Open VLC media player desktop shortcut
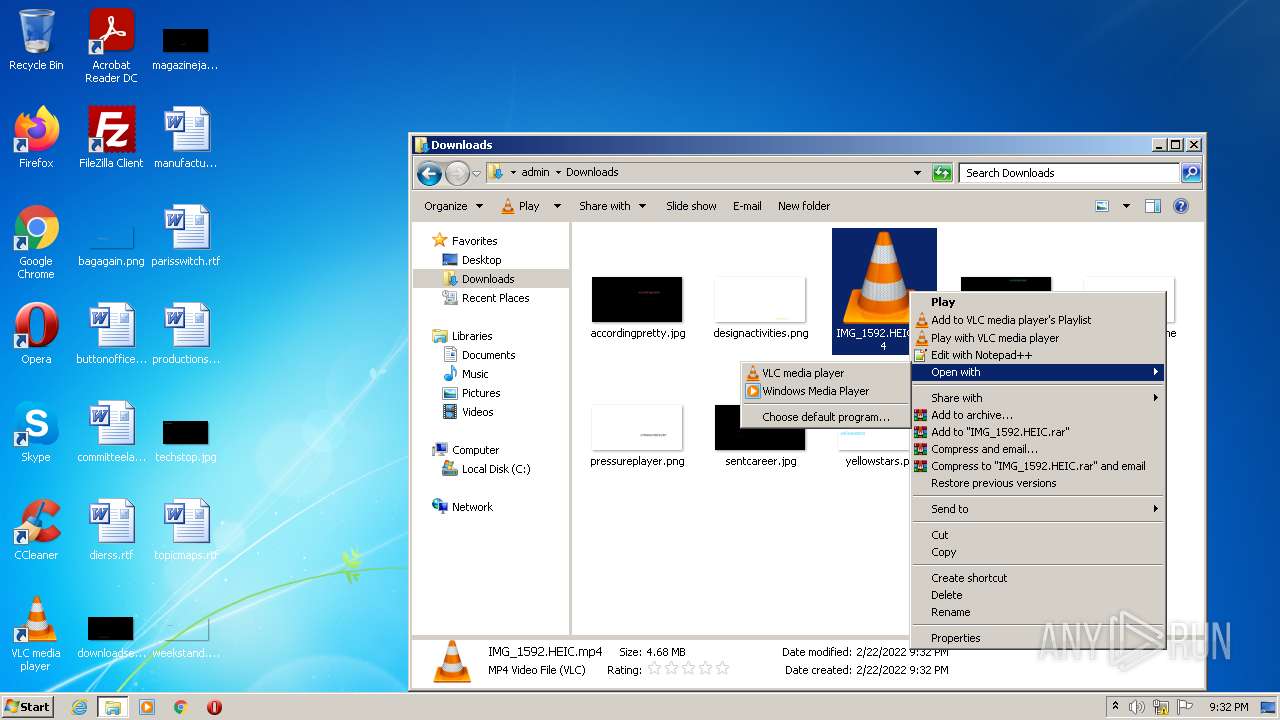The image size is (1280, 720). pos(36,634)
